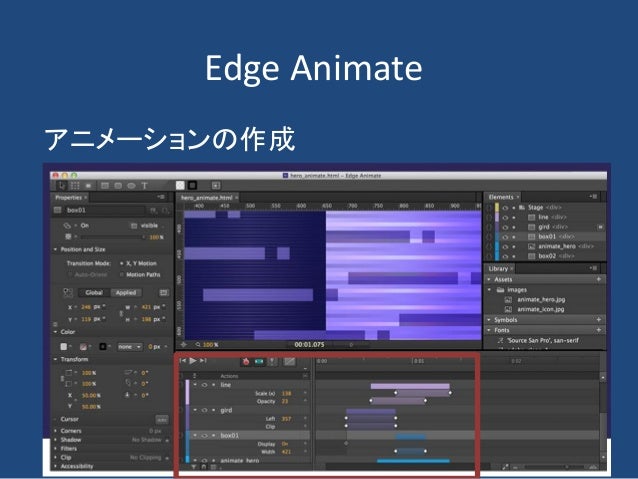638x479 pixels.
Task: Select the Rounded Rectangle tool
Action: [x=118, y=186]
